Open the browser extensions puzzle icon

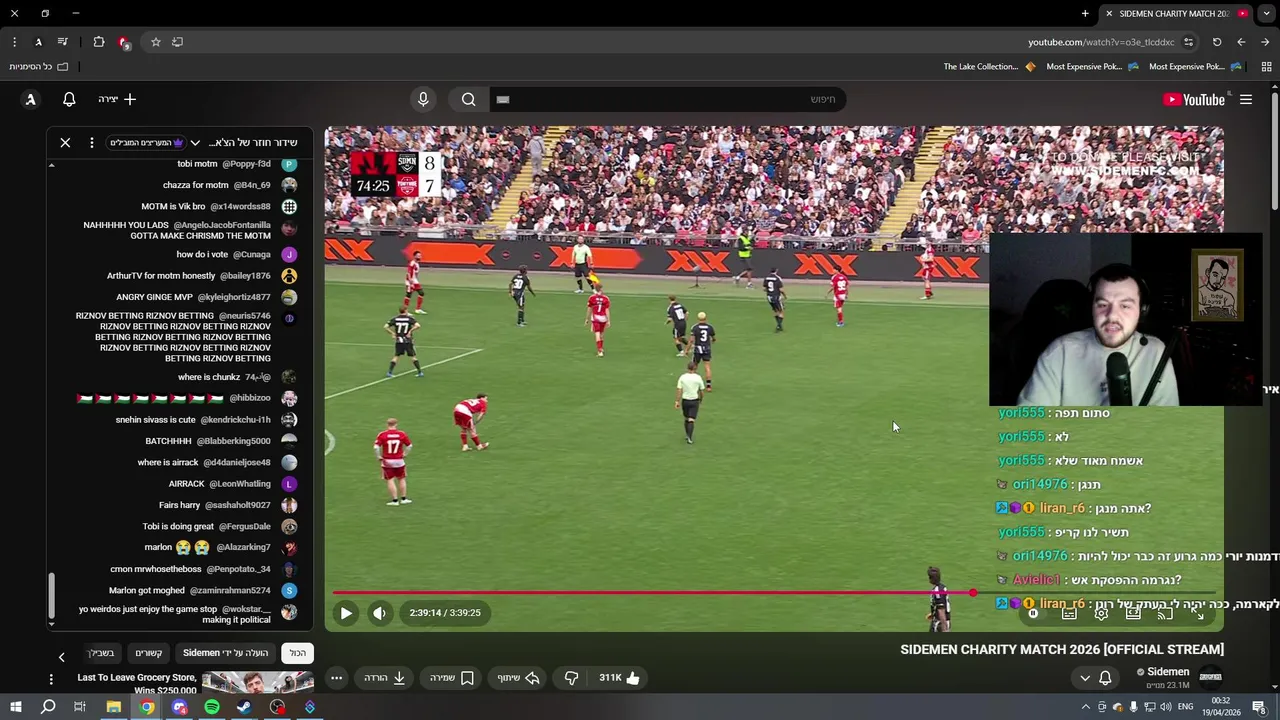pos(98,42)
